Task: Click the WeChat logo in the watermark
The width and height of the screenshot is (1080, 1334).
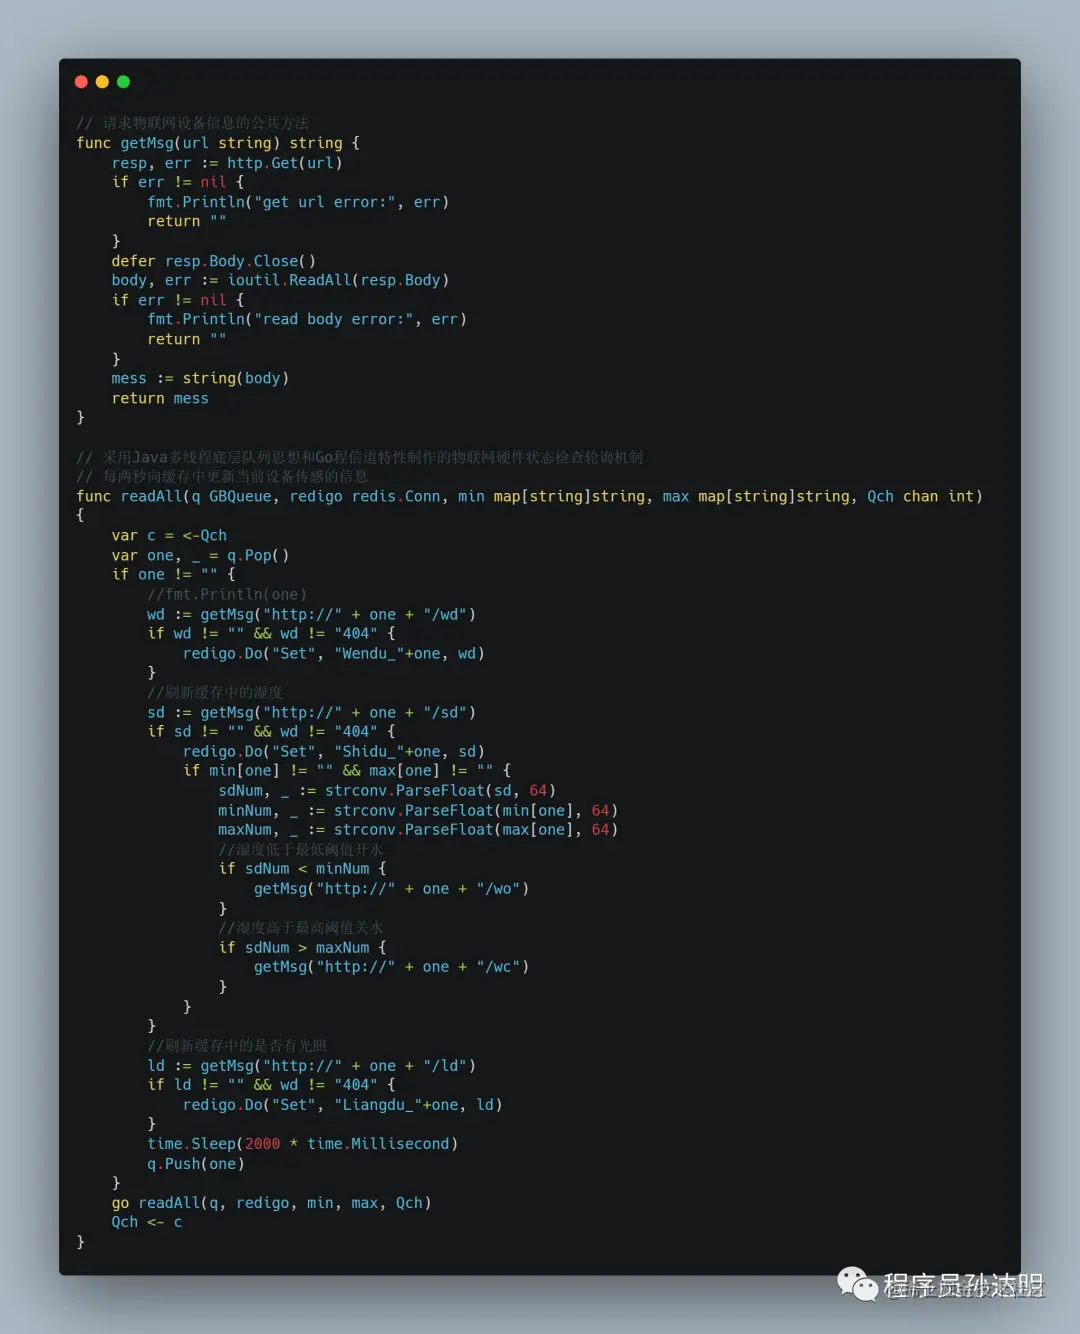Action: (857, 1284)
